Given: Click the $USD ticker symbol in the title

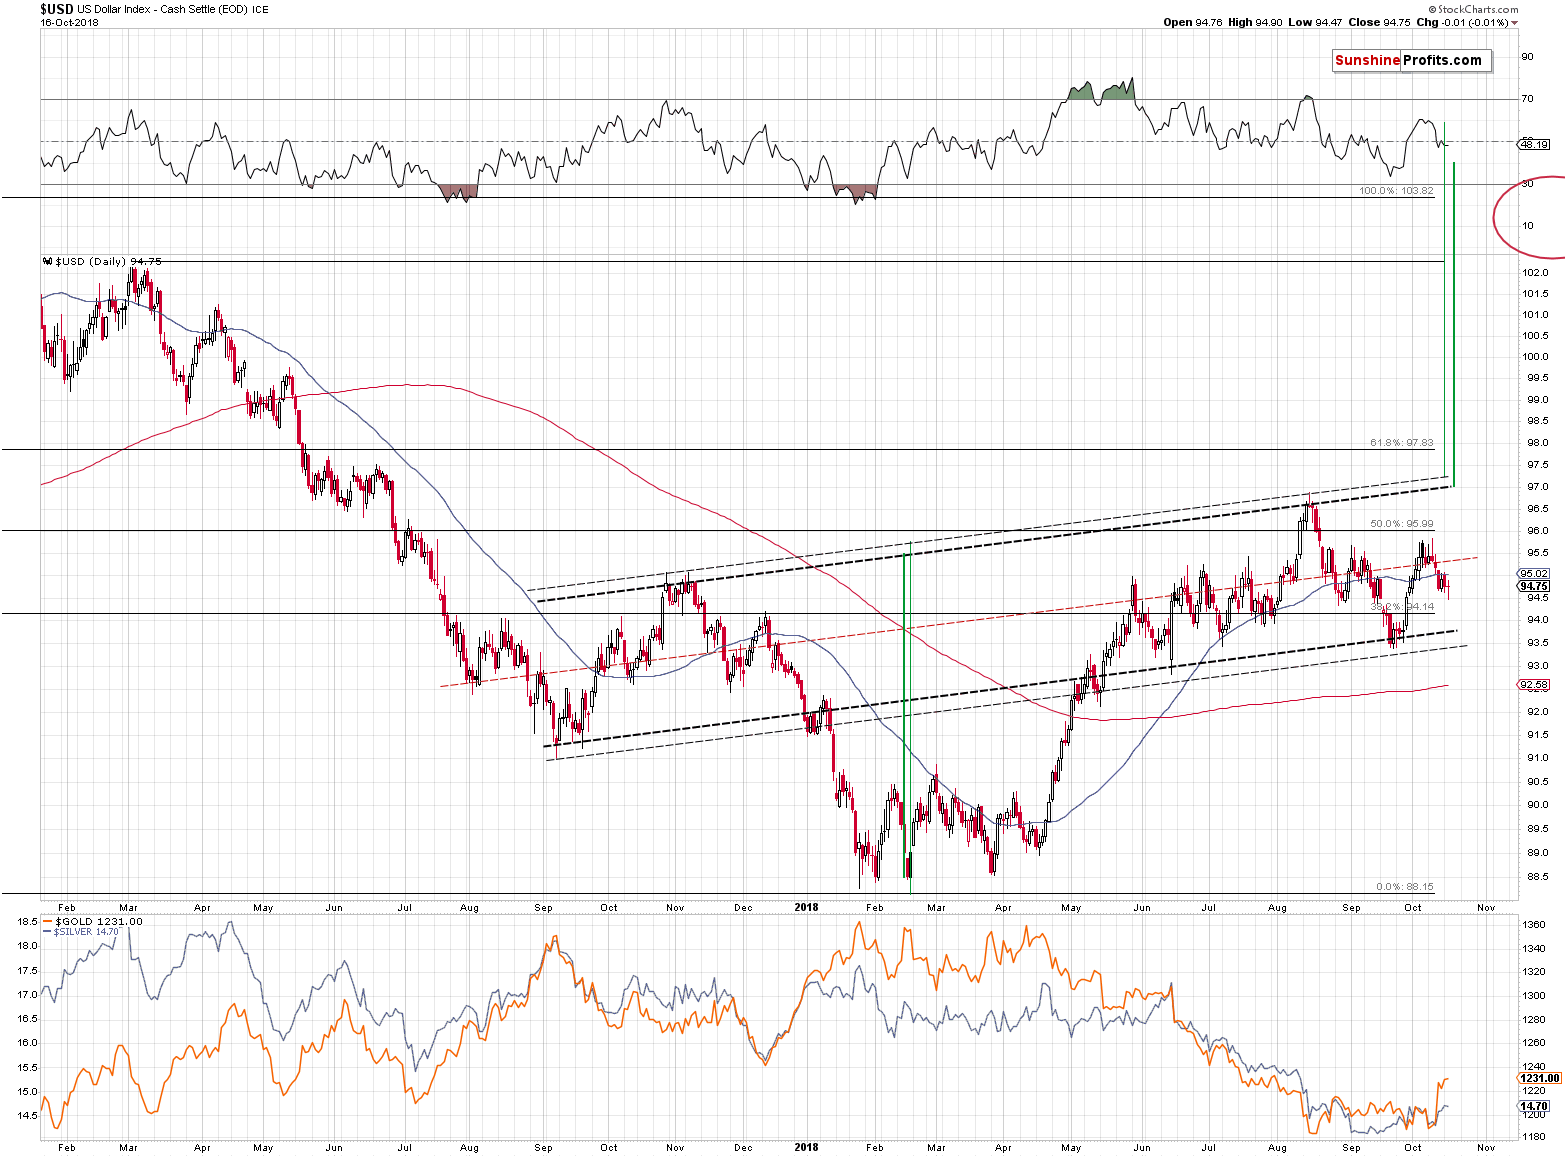Looking at the screenshot, I should [56, 9].
